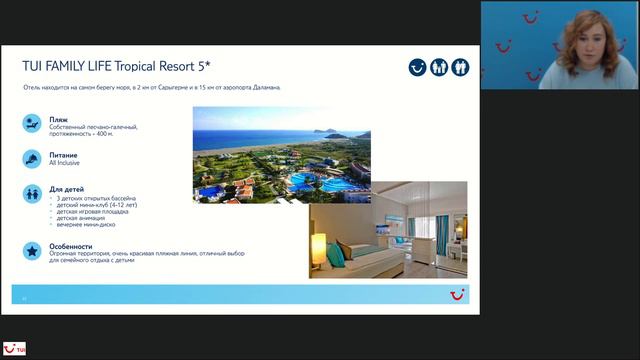640x360 pixels.
Task: Click the Пляж heading
Action: [58, 120]
